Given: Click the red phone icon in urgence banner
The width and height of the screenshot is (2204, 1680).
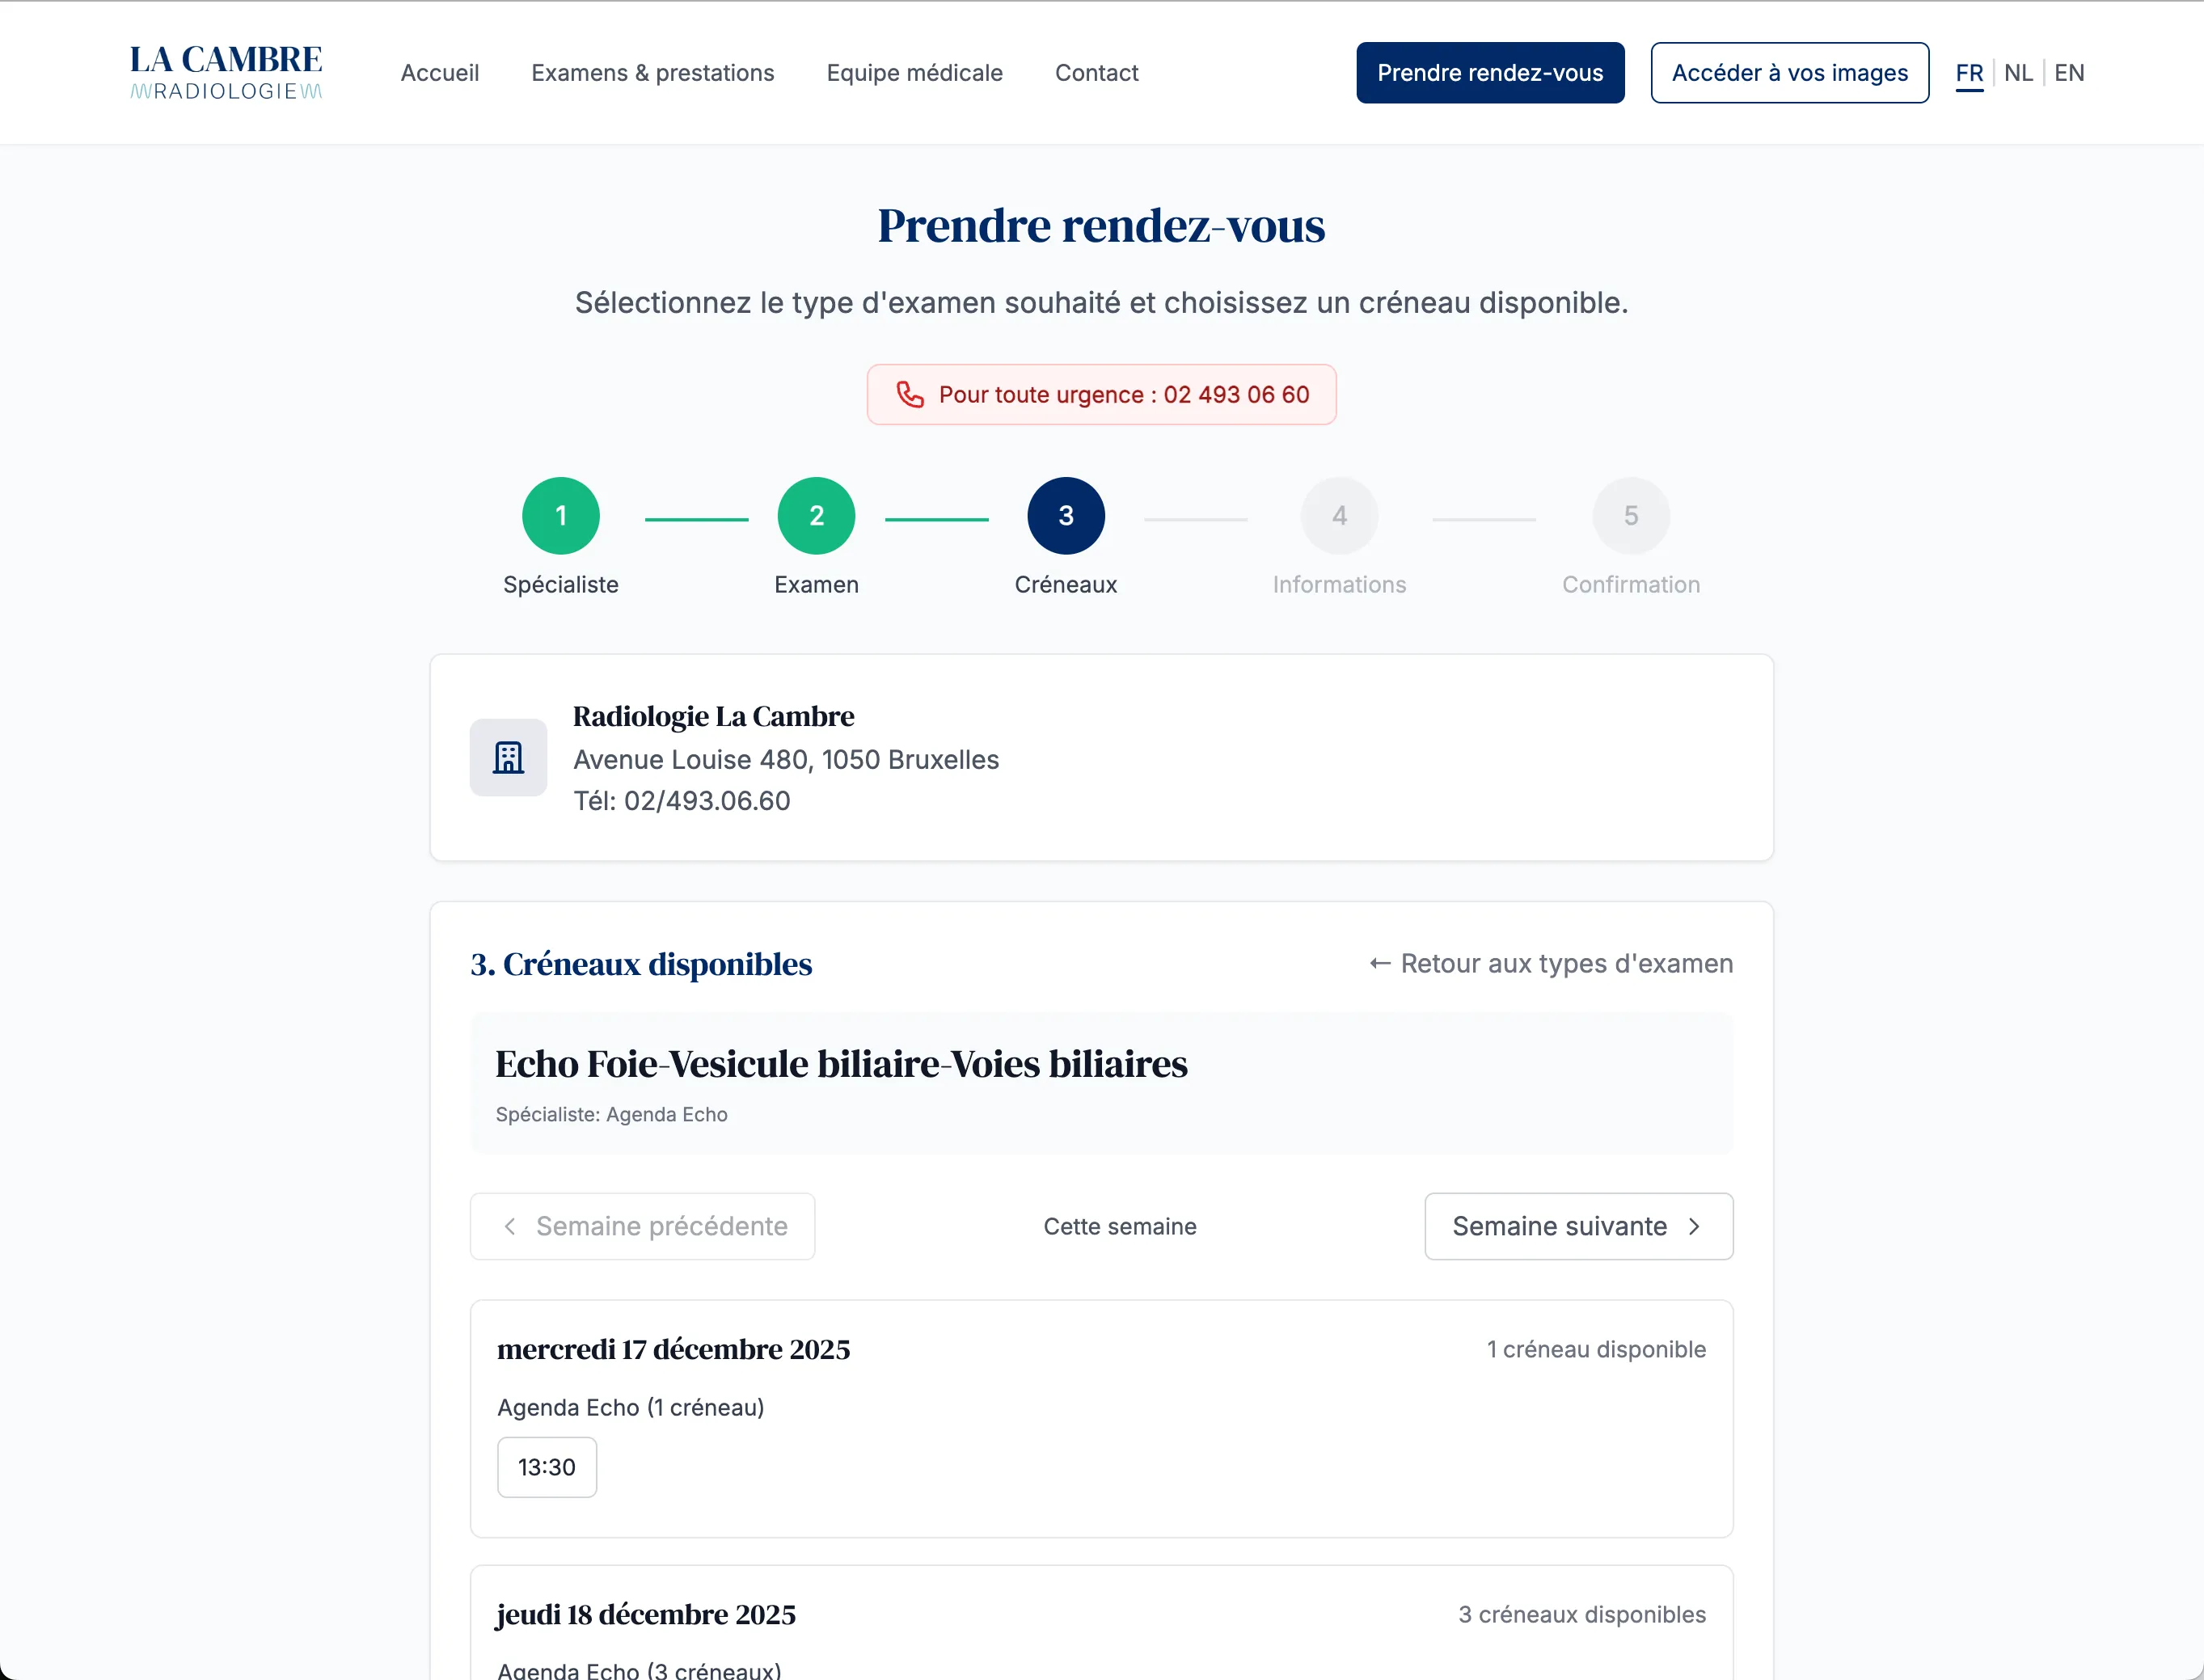Looking at the screenshot, I should [911, 394].
